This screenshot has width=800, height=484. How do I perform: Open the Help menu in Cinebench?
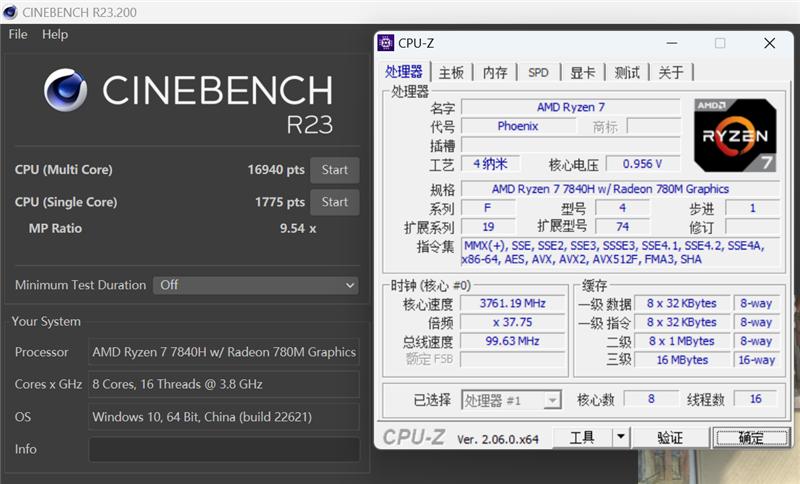pos(55,35)
